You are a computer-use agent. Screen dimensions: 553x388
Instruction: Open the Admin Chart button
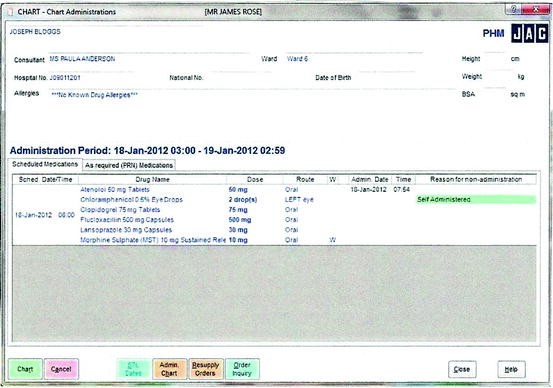(x=169, y=369)
